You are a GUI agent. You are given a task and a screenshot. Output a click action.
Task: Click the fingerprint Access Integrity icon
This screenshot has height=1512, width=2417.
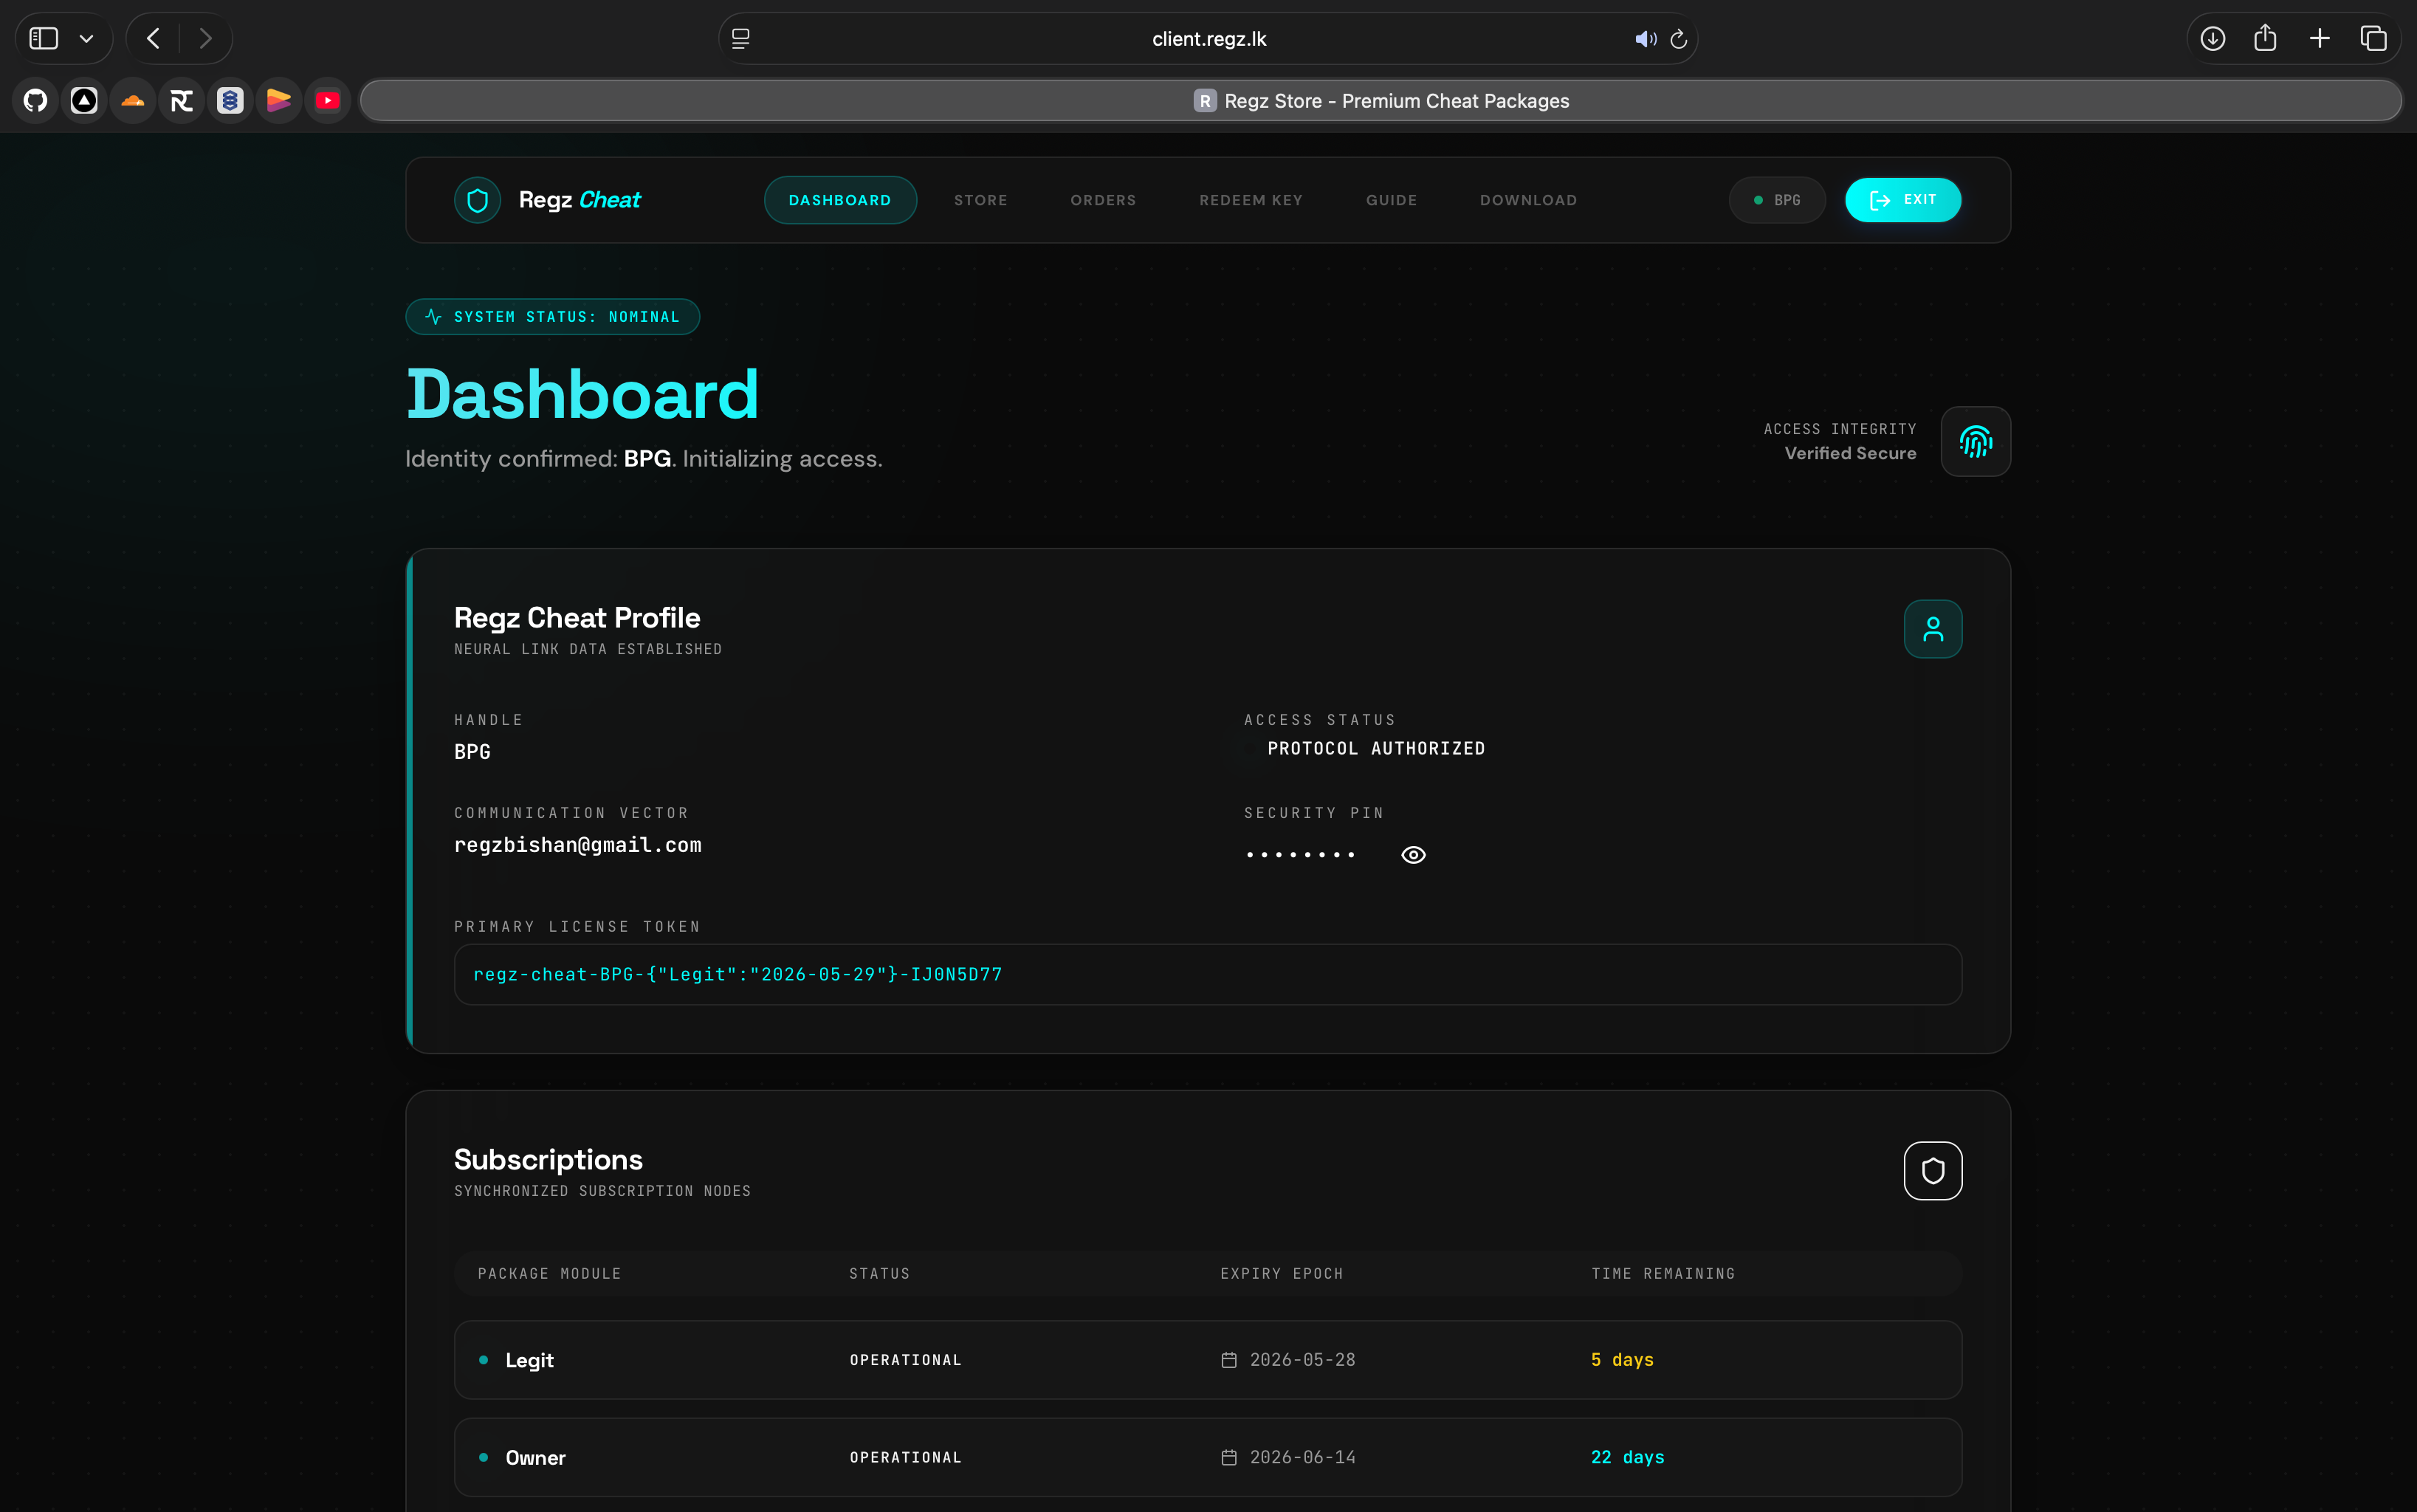click(1975, 441)
